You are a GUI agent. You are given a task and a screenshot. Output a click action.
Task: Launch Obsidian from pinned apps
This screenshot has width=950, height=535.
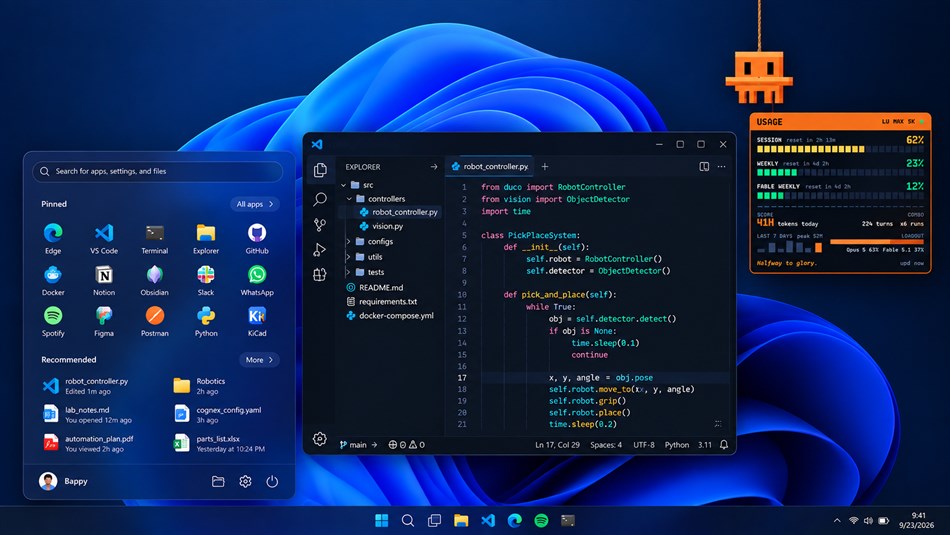[154, 280]
